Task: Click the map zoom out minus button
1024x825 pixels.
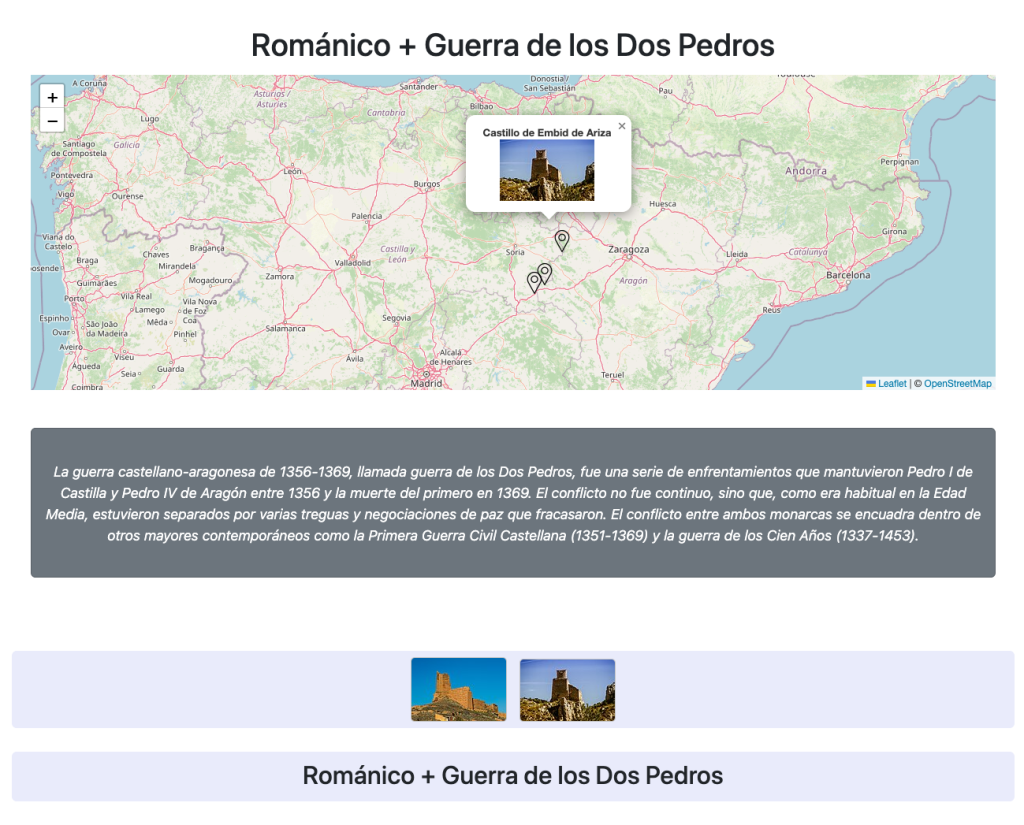Action: click(52, 121)
